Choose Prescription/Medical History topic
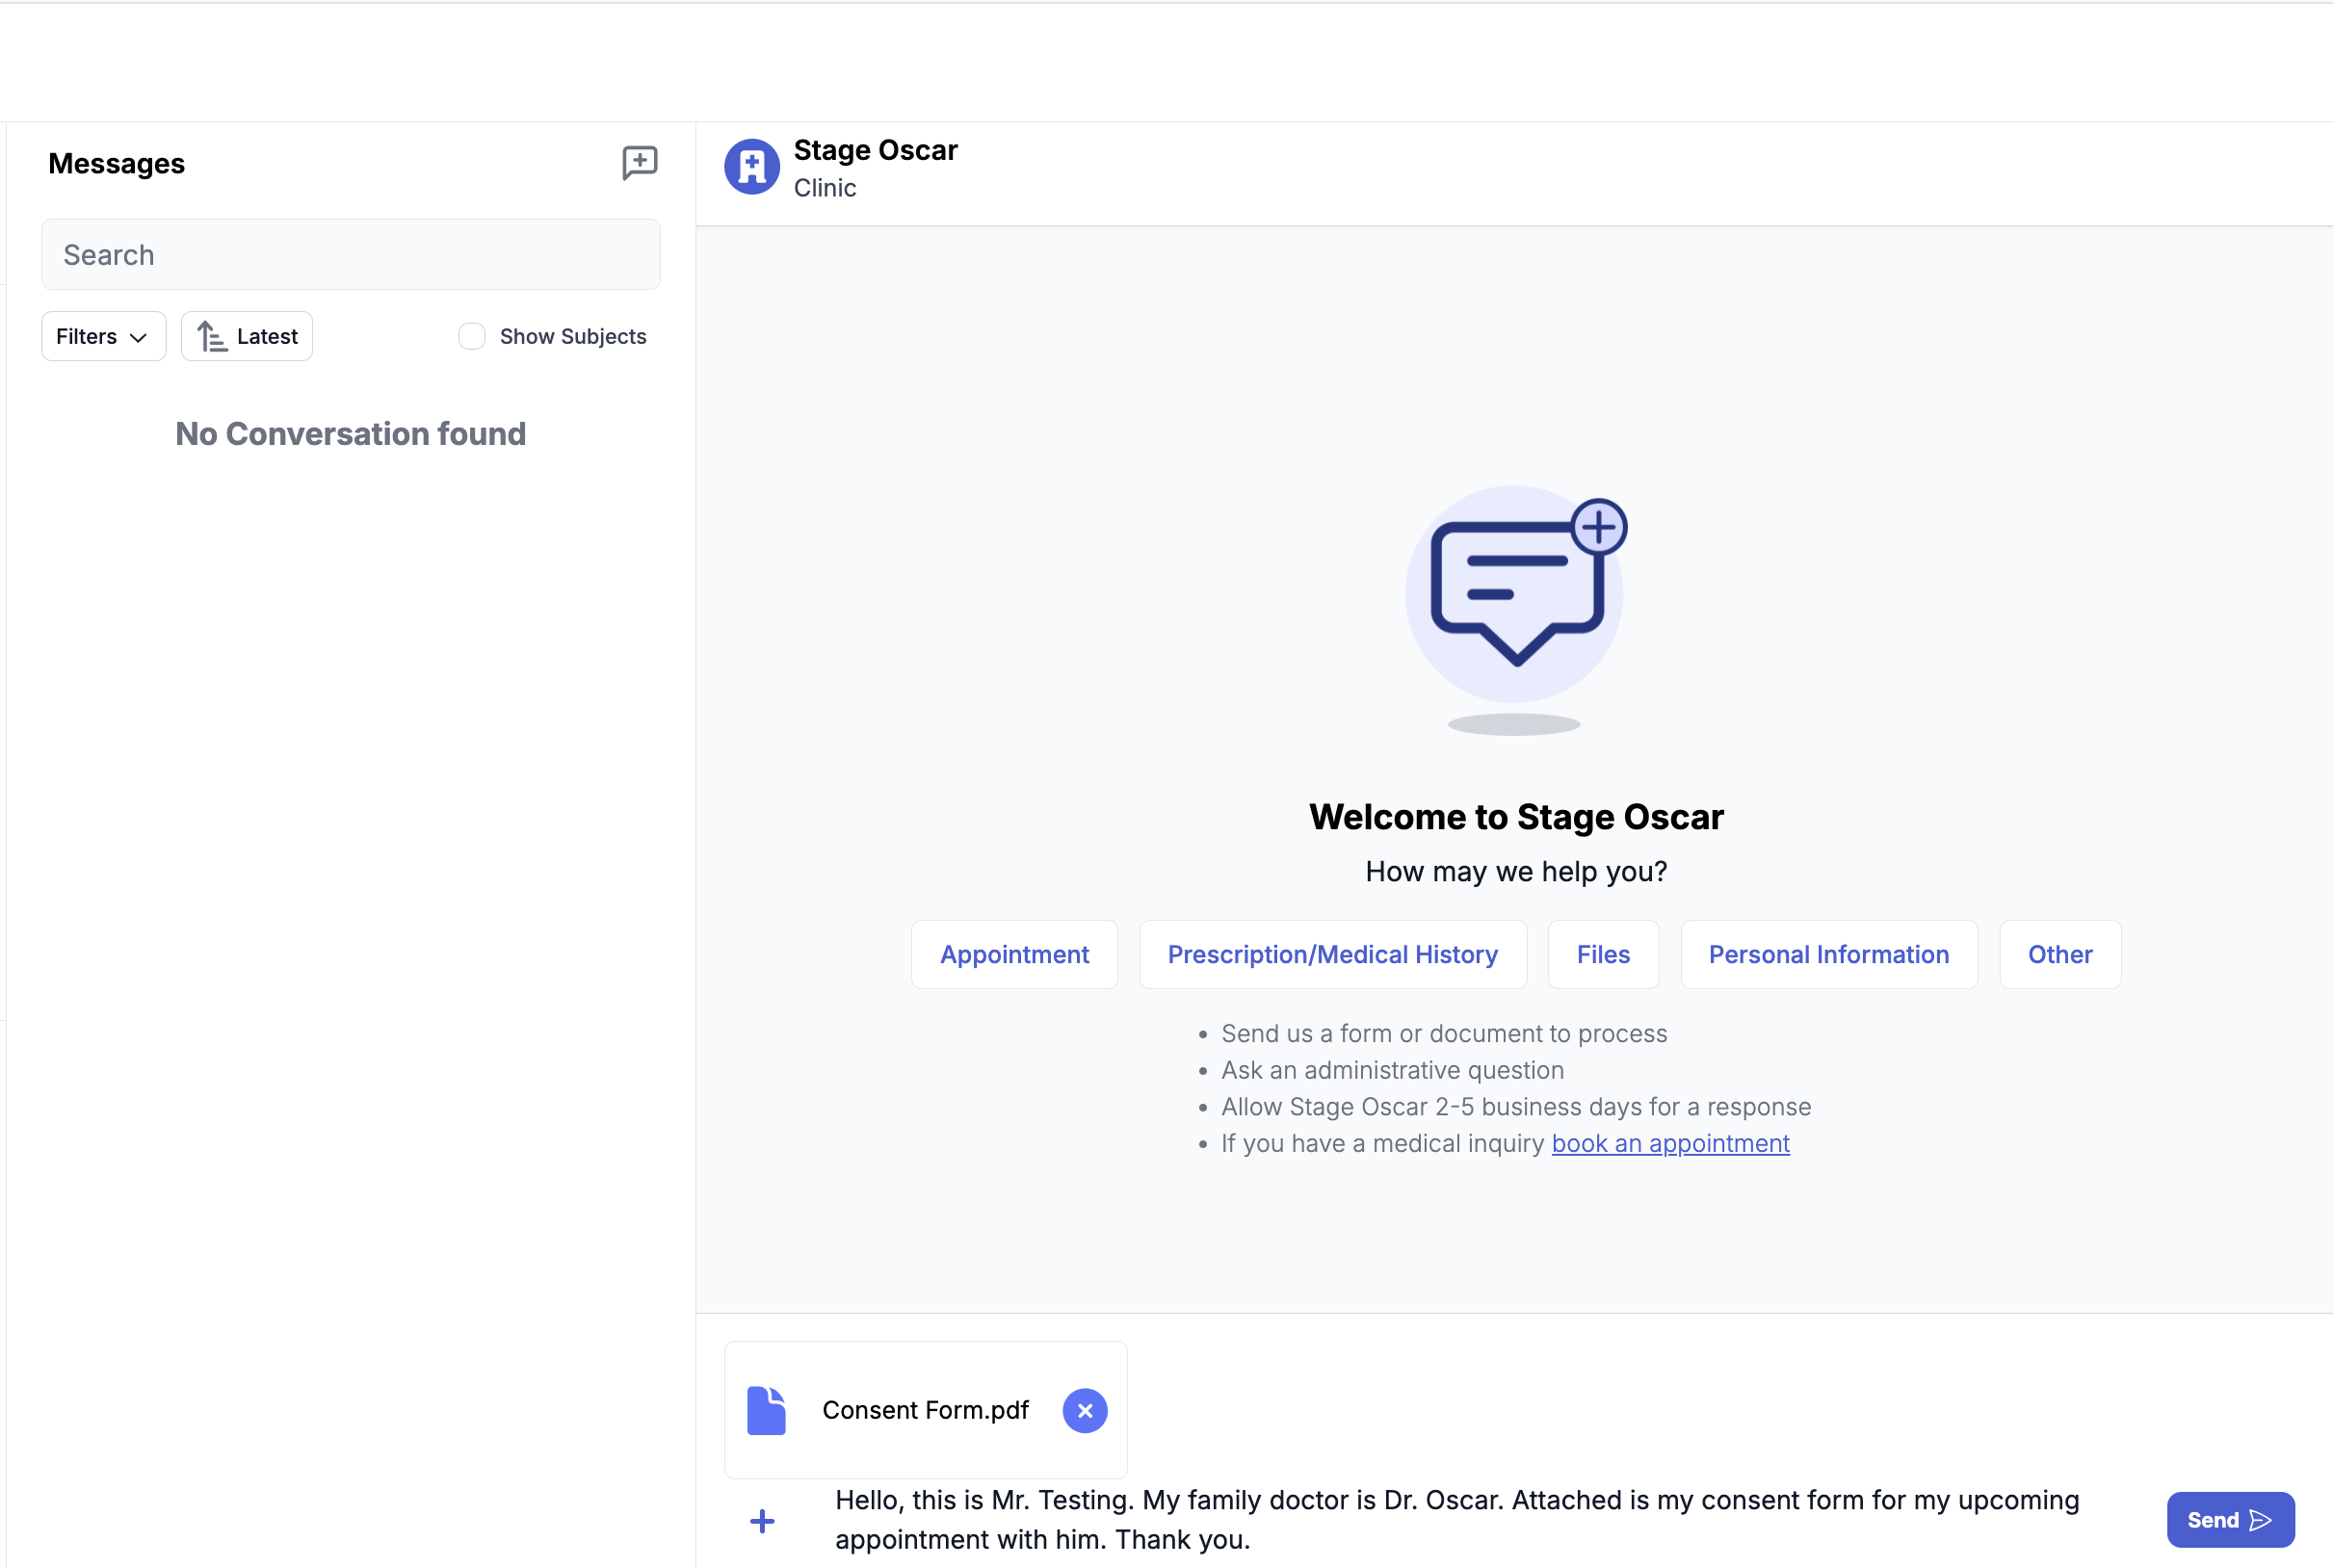The width and height of the screenshot is (2333, 1568). pos(1332,954)
